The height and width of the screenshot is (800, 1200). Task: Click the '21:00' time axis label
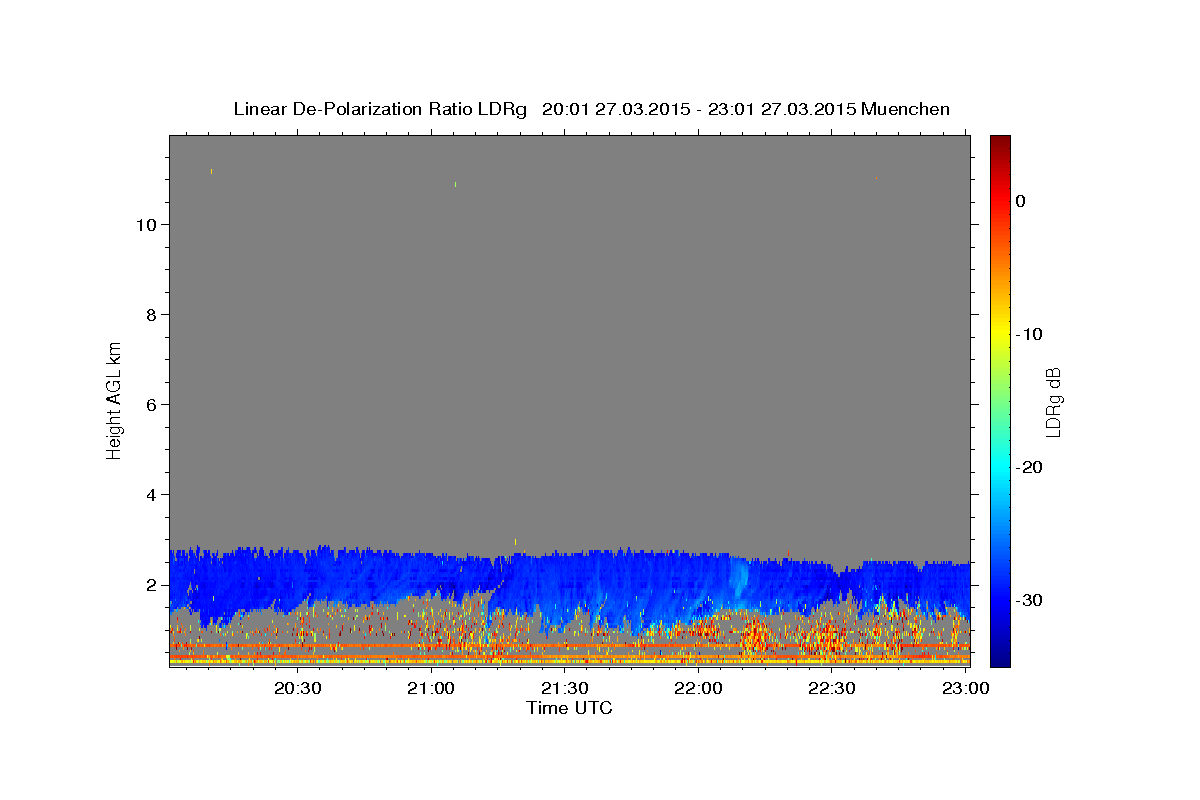(x=431, y=688)
